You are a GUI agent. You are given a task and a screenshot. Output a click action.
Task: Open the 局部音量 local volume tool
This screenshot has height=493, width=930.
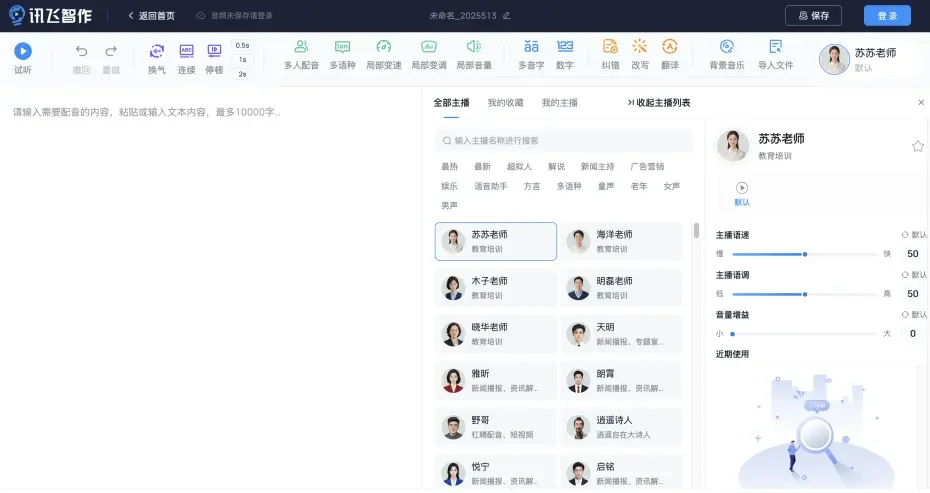coord(474,56)
